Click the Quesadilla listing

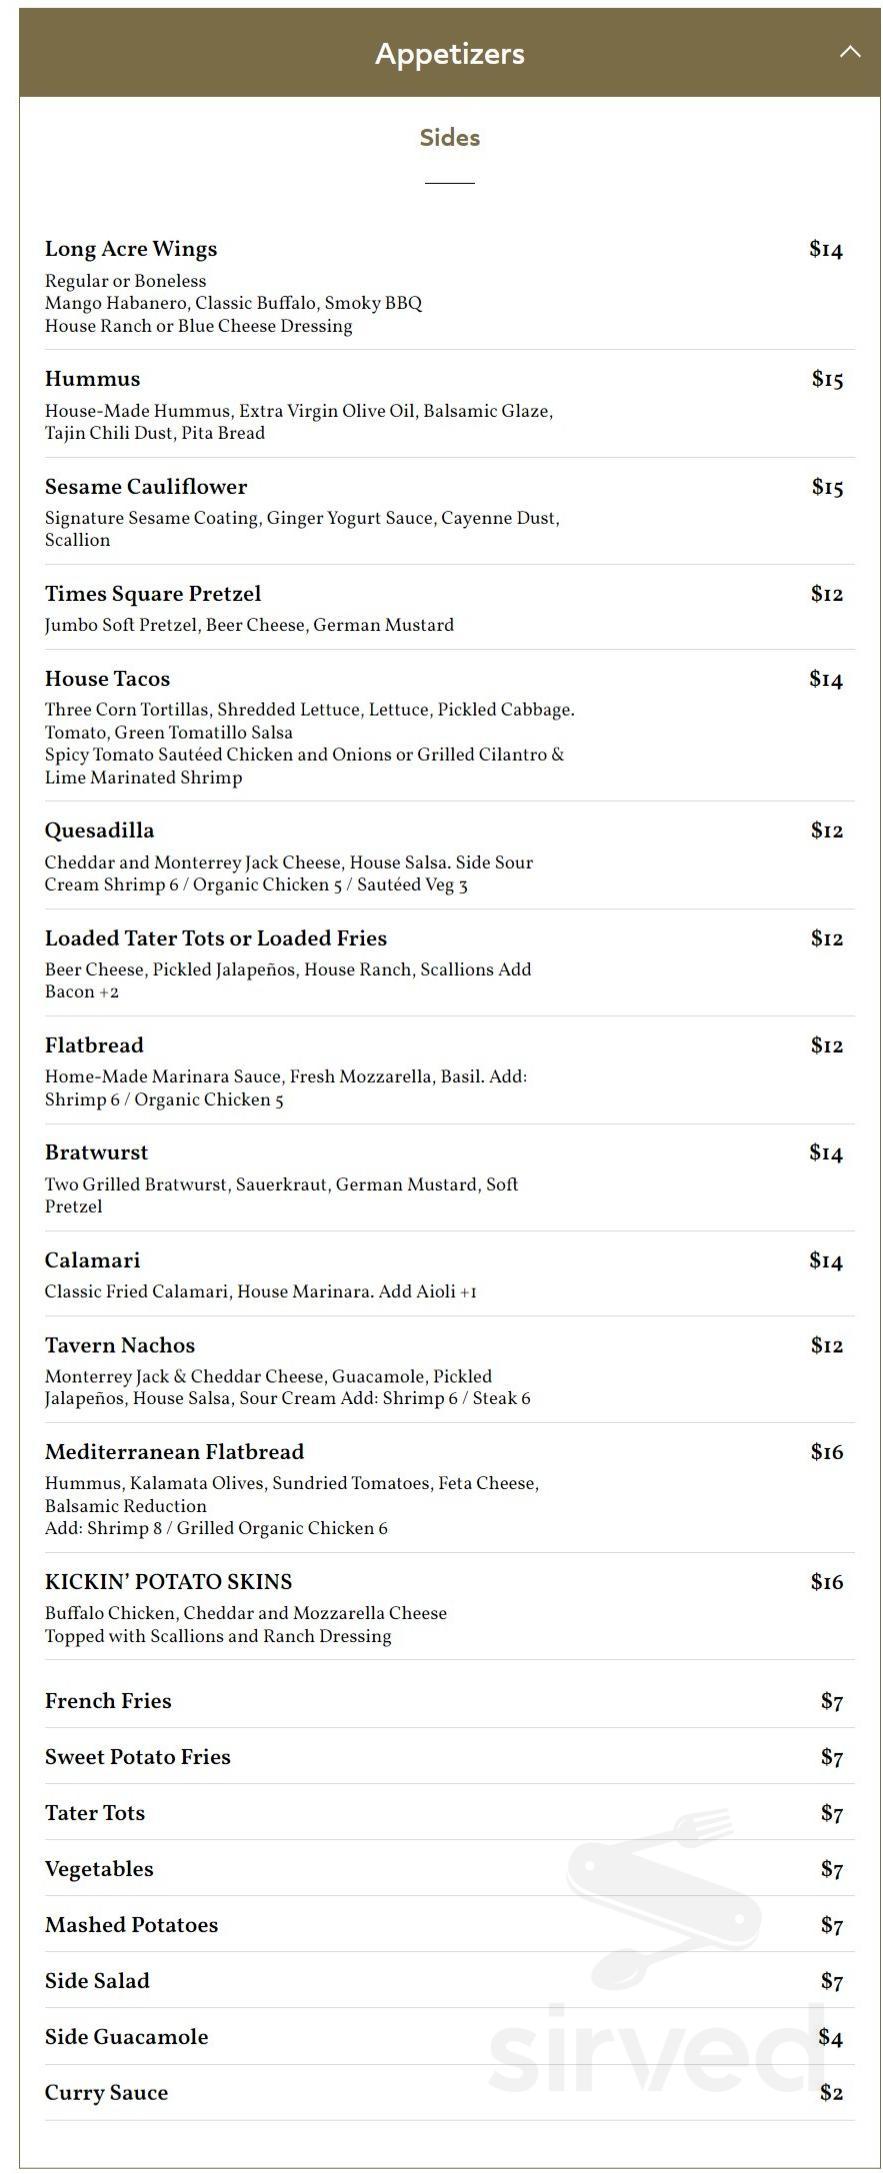click(x=99, y=831)
